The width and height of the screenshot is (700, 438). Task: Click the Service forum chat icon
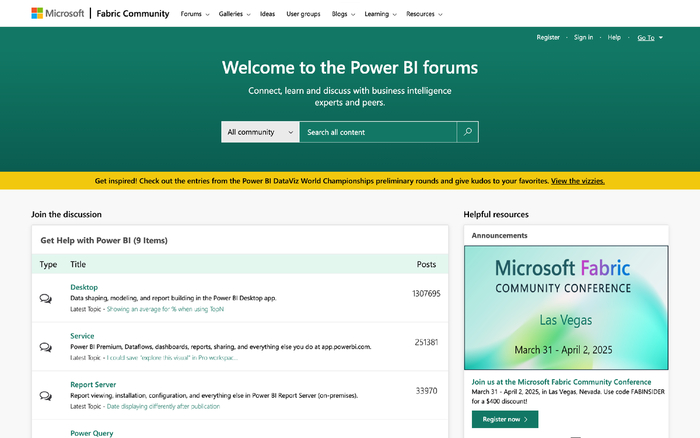tap(46, 347)
